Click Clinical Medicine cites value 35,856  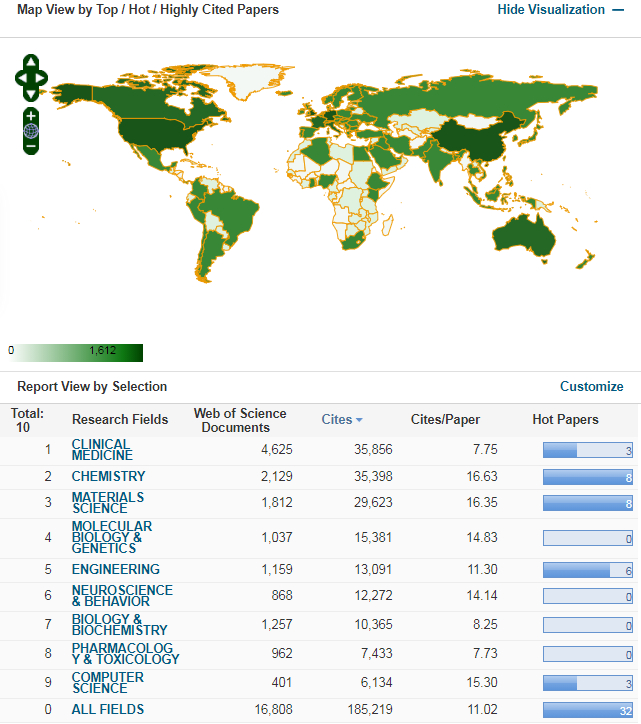click(373, 450)
